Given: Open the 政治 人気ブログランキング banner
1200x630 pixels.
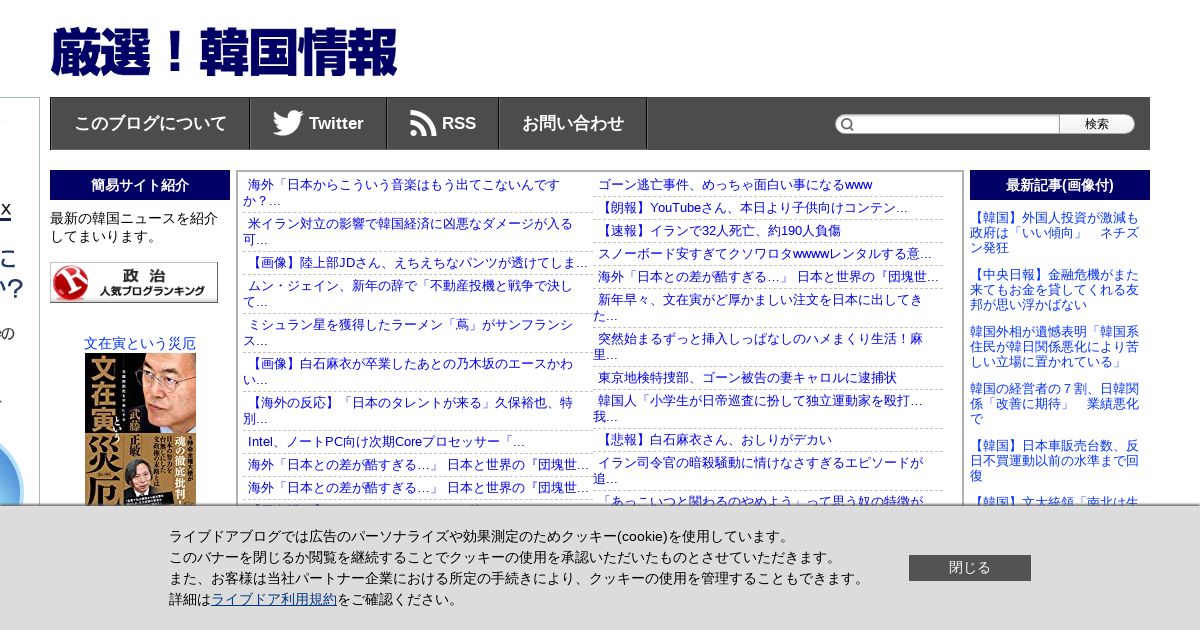Looking at the screenshot, I should [134, 282].
